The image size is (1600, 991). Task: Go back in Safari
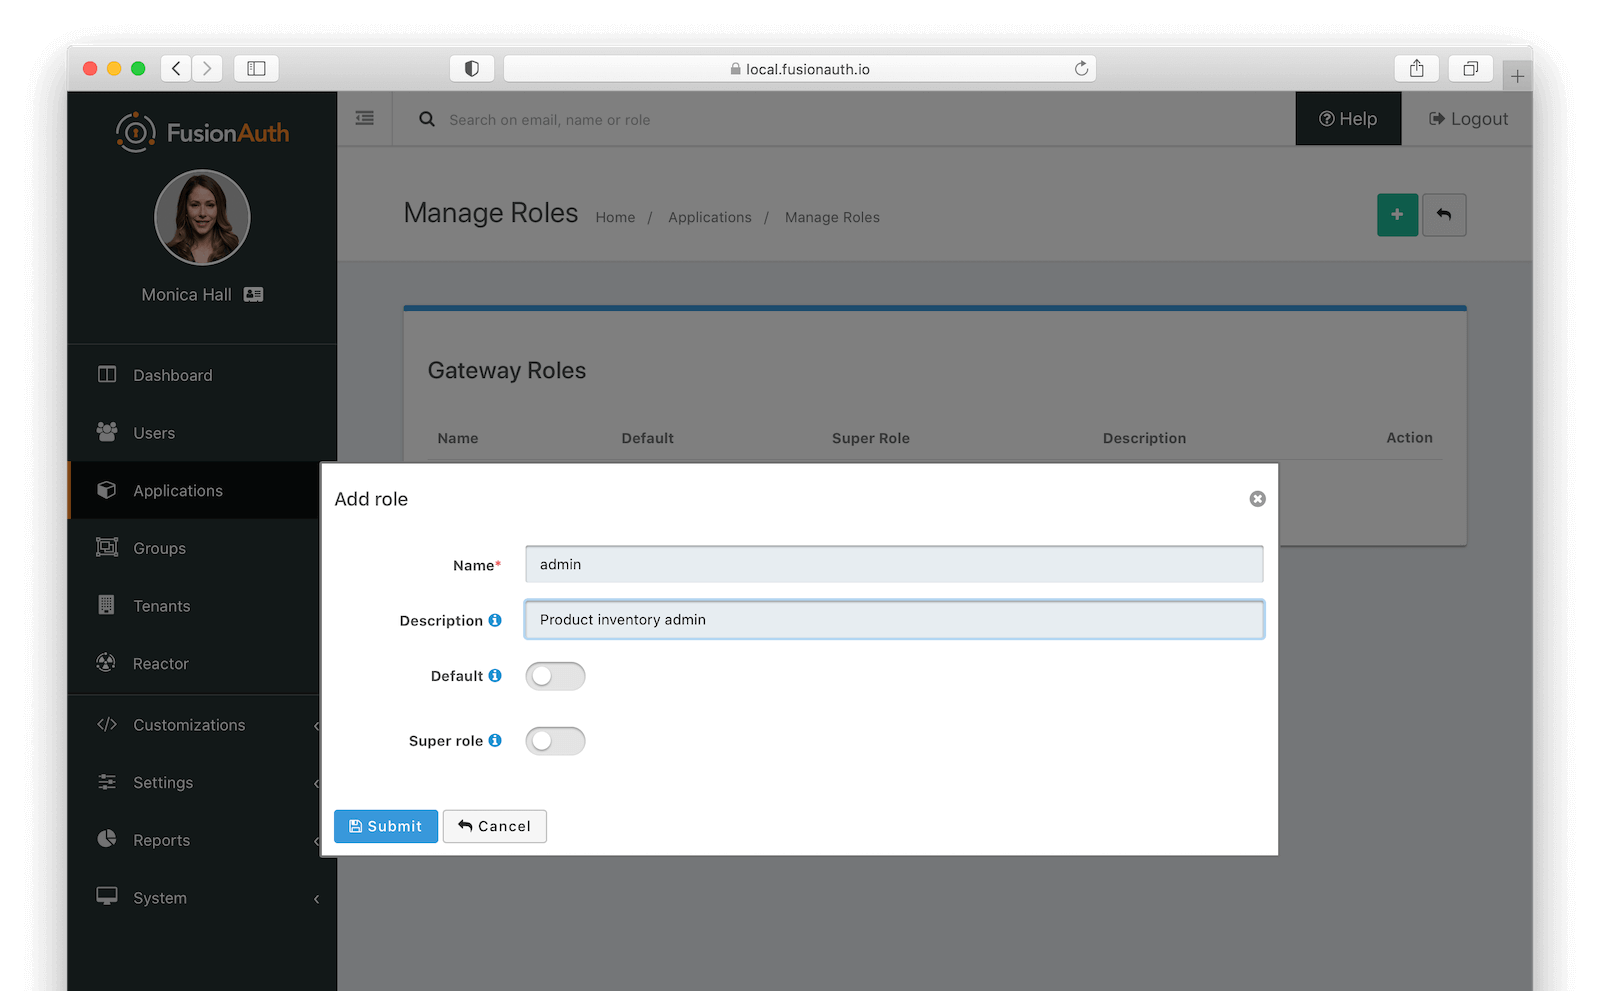point(176,68)
